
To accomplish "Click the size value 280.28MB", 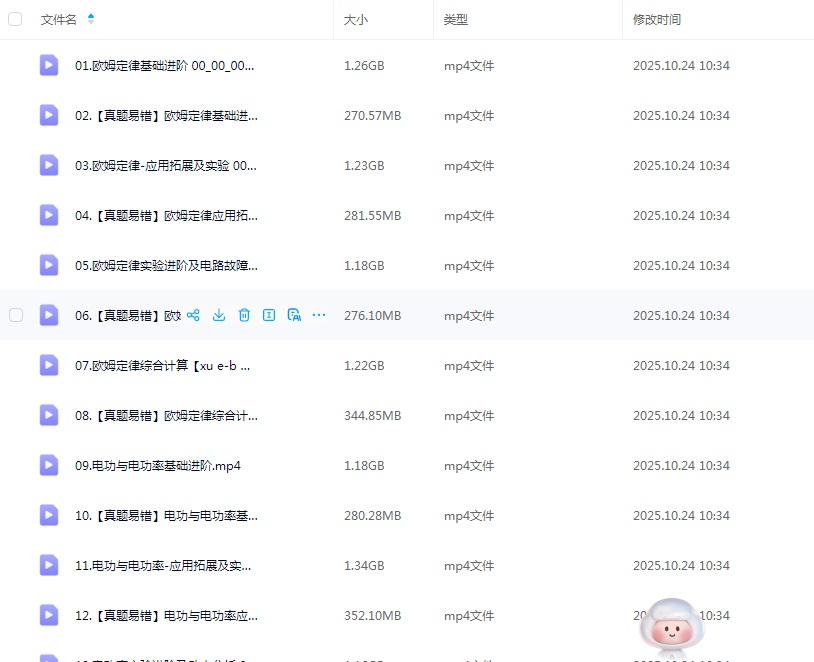I will (x=372, y=516).
